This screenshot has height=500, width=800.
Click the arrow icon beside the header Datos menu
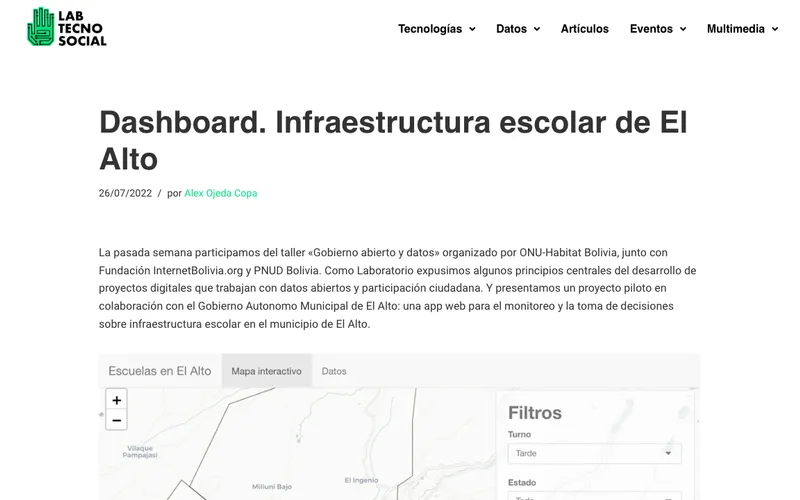[537, 30]
